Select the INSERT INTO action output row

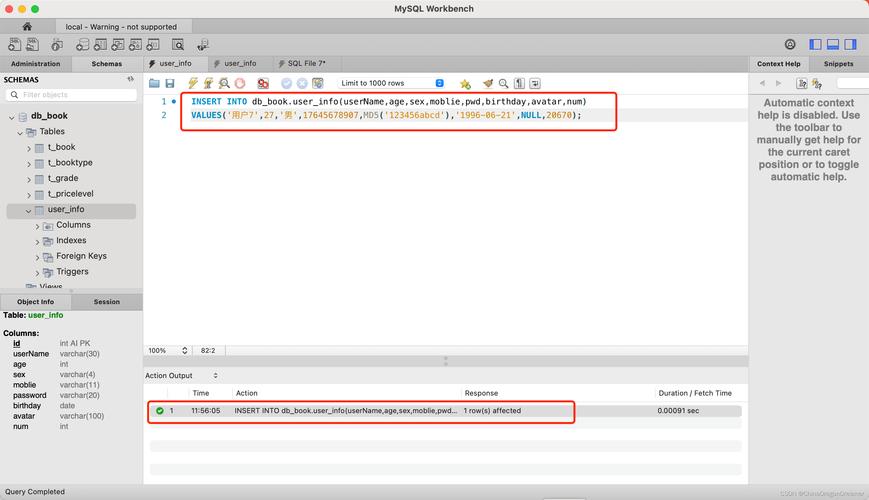click(x=445, y=411)
